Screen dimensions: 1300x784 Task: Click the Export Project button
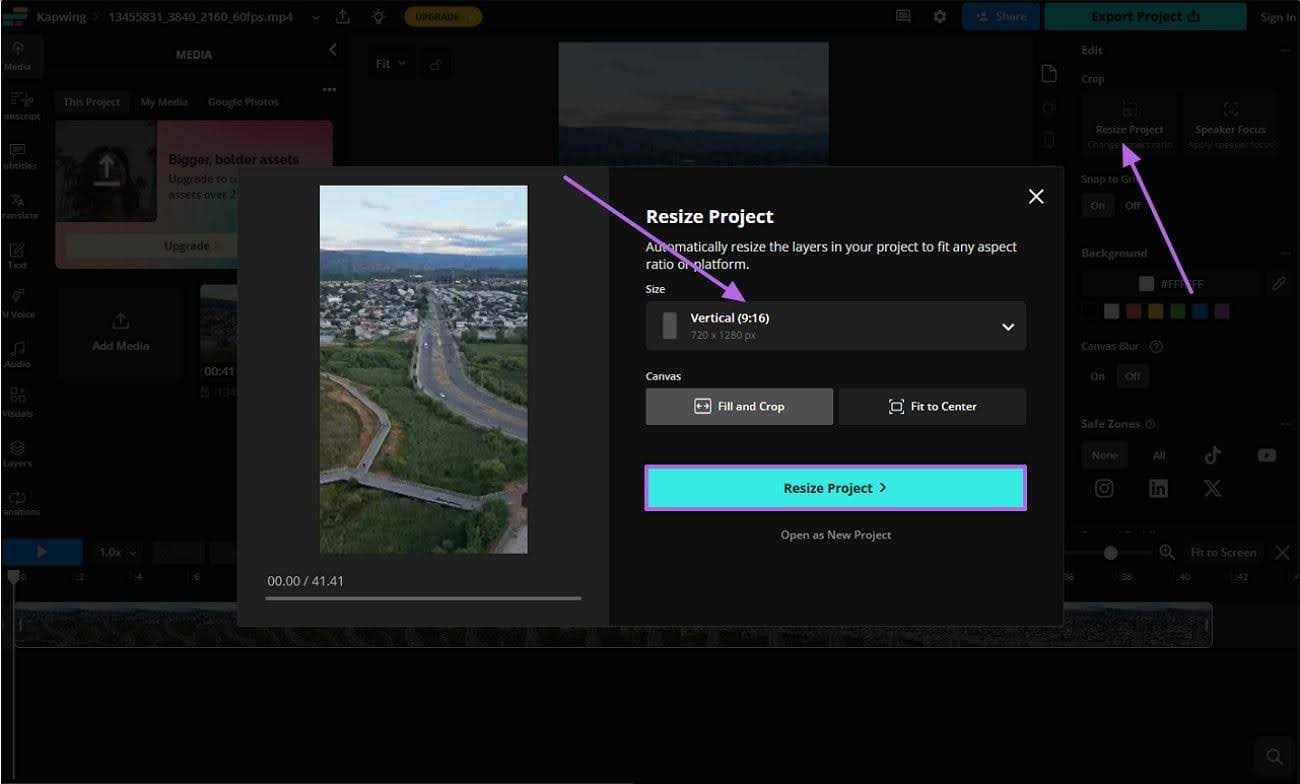(x=1146, y=17)
